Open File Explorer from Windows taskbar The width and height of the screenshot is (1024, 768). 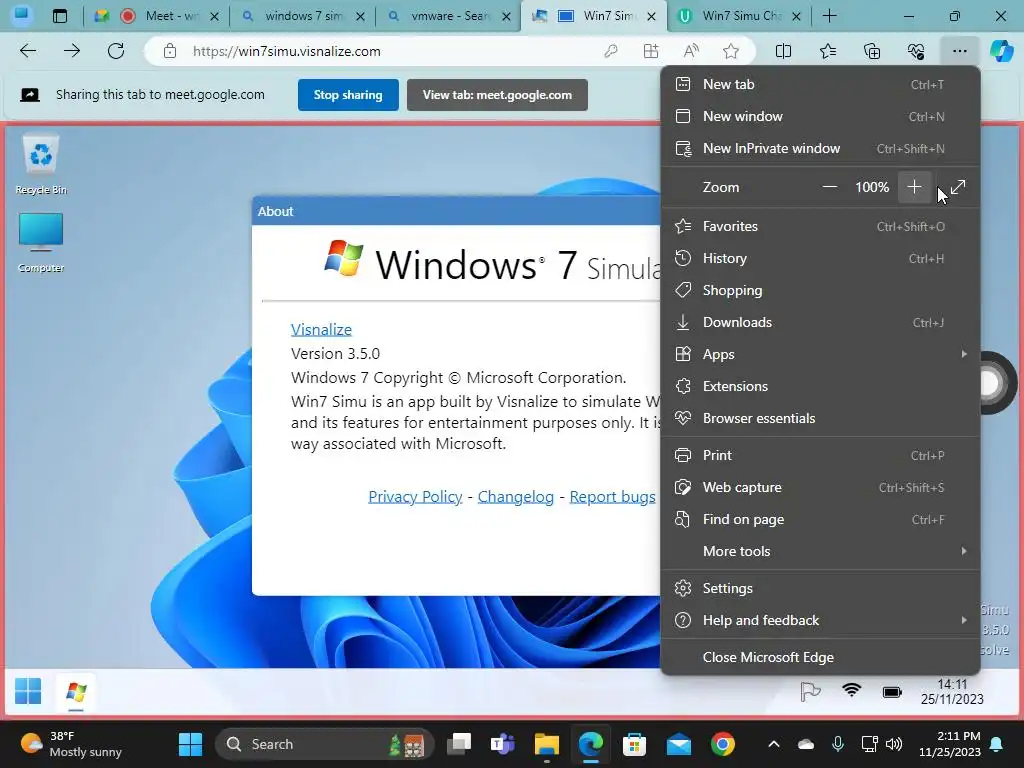(x=547, y=744)
